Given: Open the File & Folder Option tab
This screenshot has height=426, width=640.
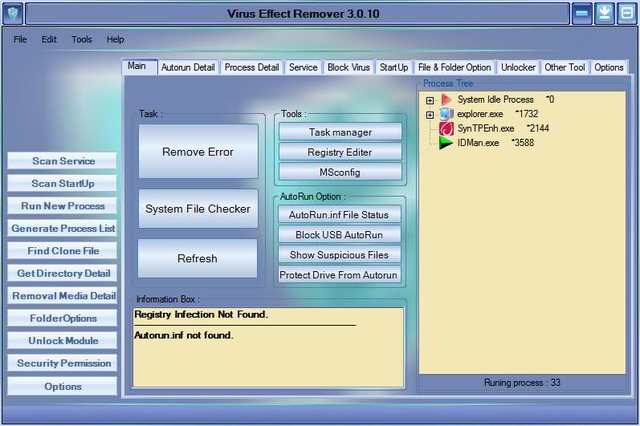Looking at the screenshot, I should coord(454,67).
